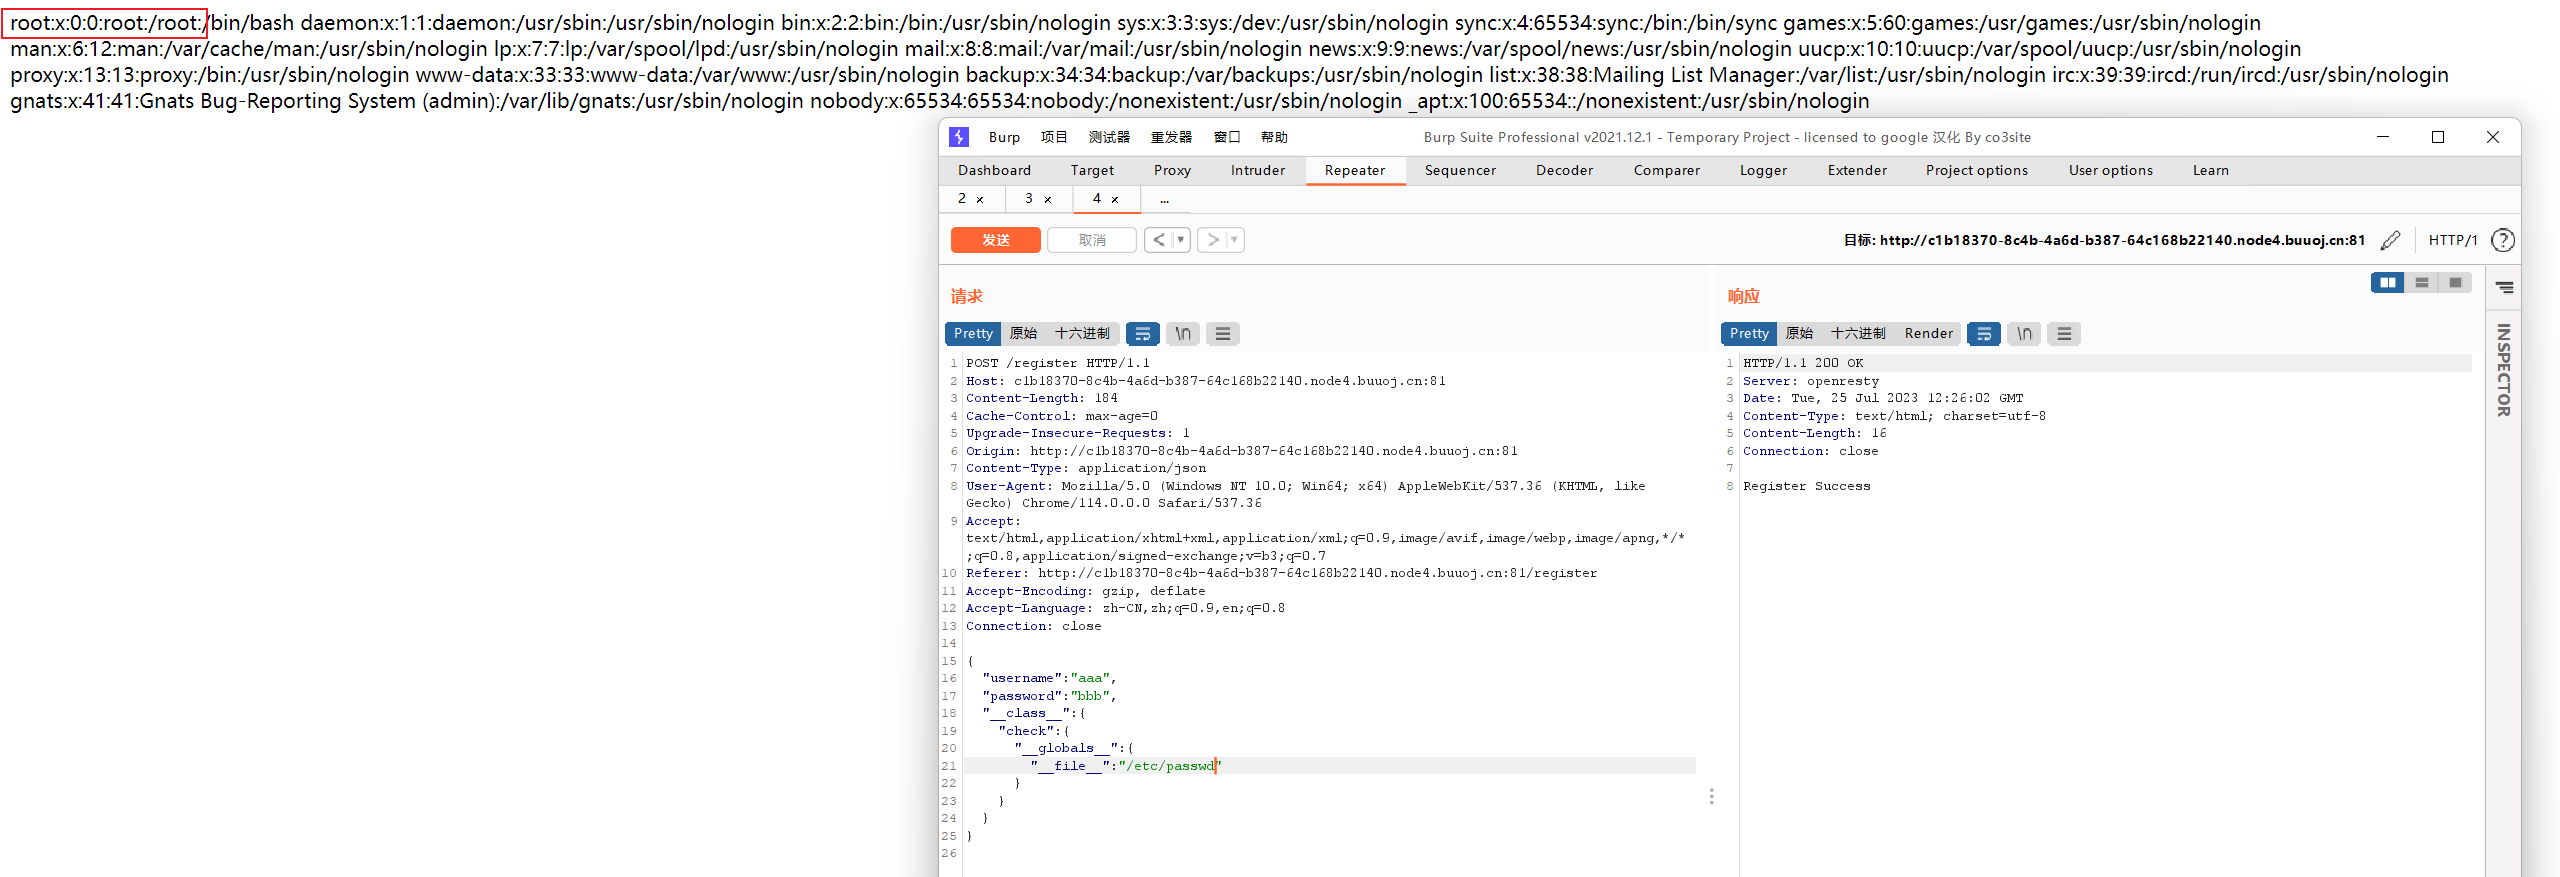Screen dimensions: 2560x877
Task: Edit target with the pencil icon
Action: (2390, 240)
